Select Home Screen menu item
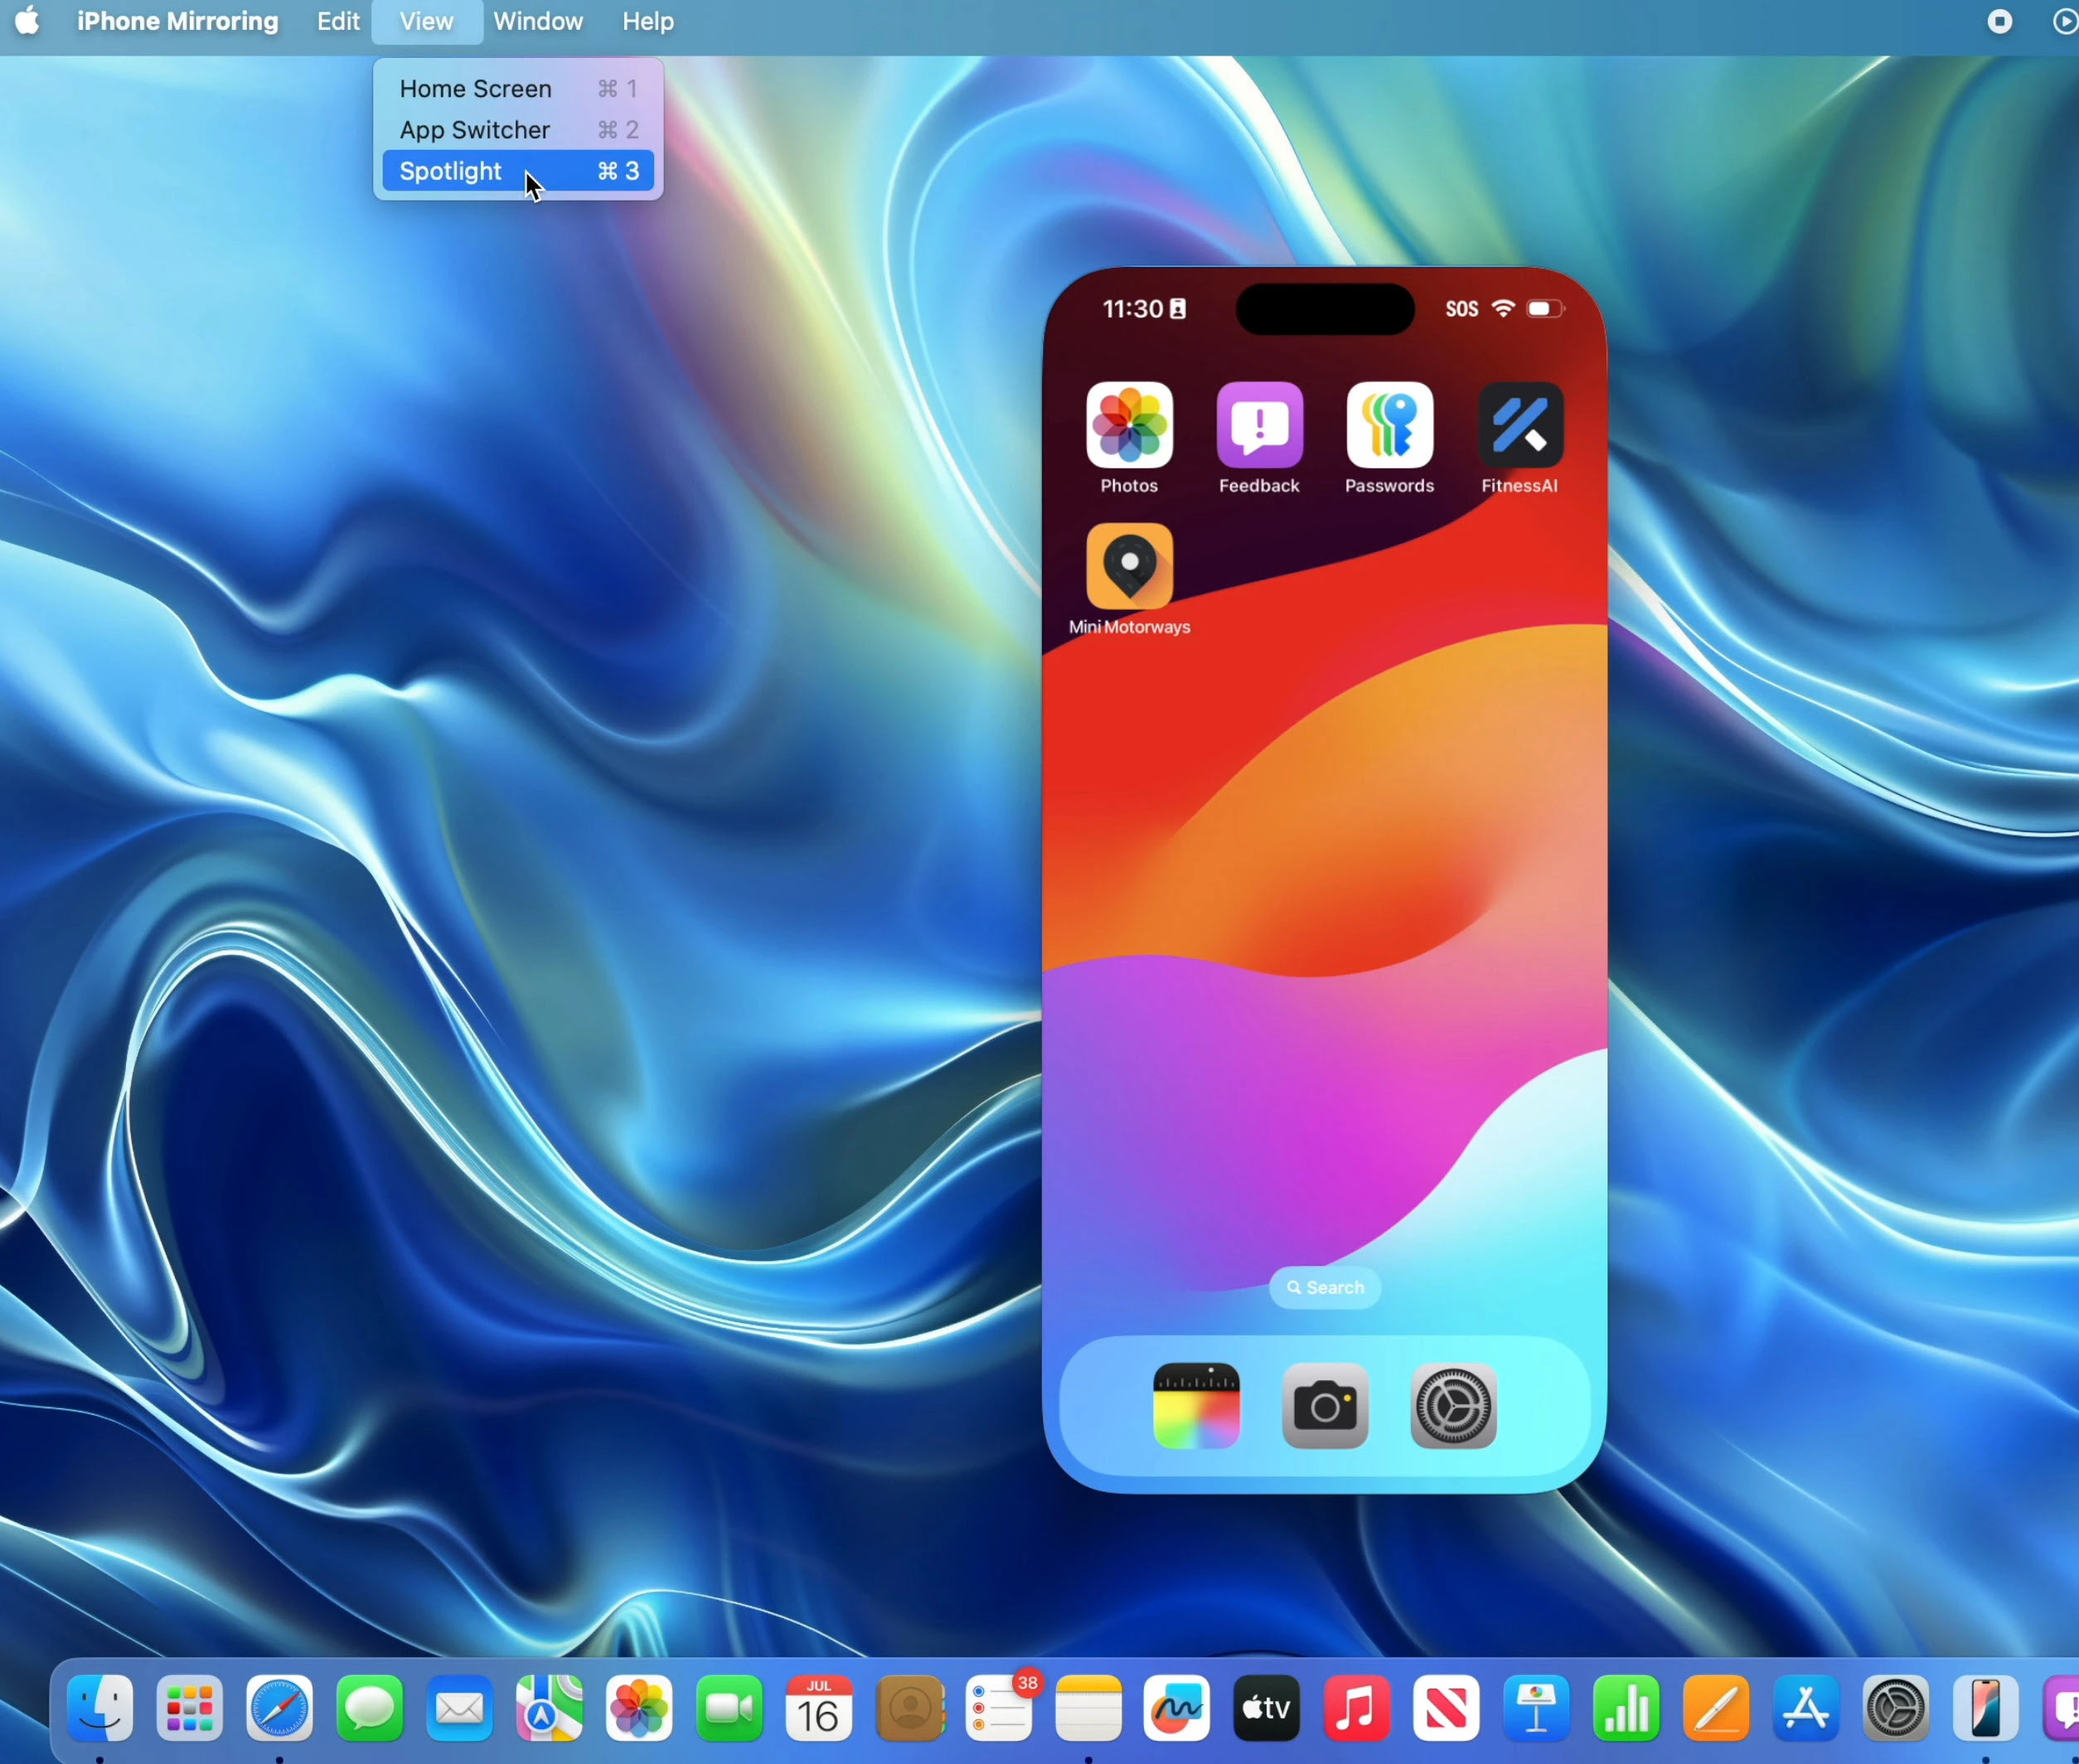Image resolution: width=2079 pixels, height=1764 pixels. click(x=518, y=89)
